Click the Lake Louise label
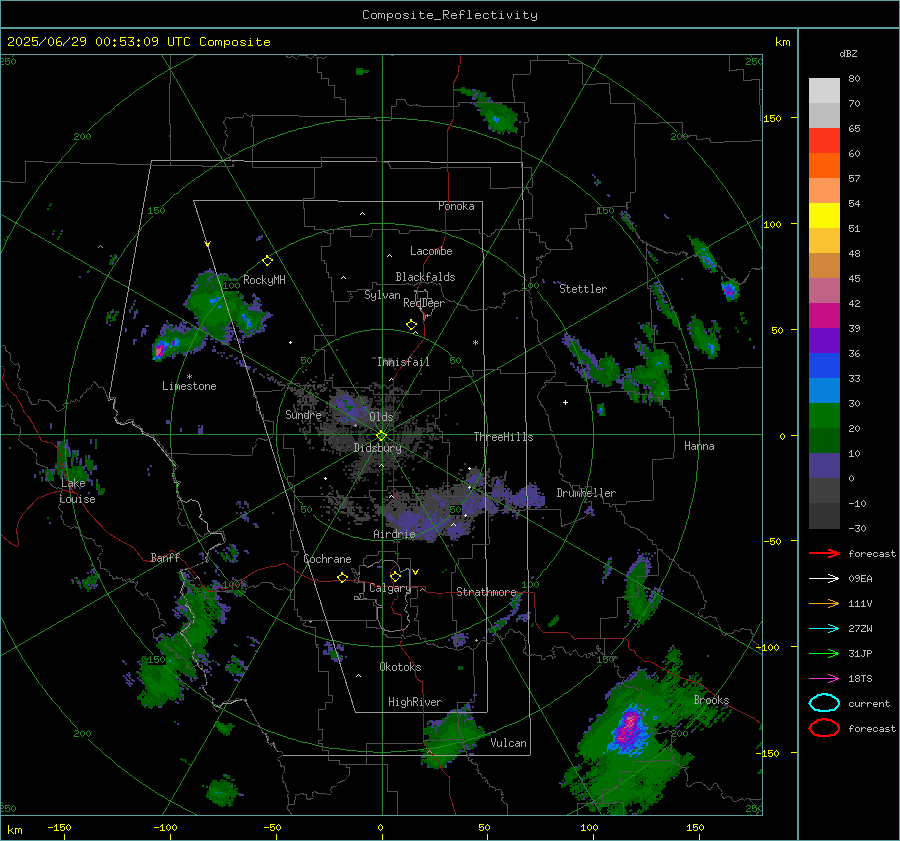Screen dimensions: 900x841 (x=77, y=491)
